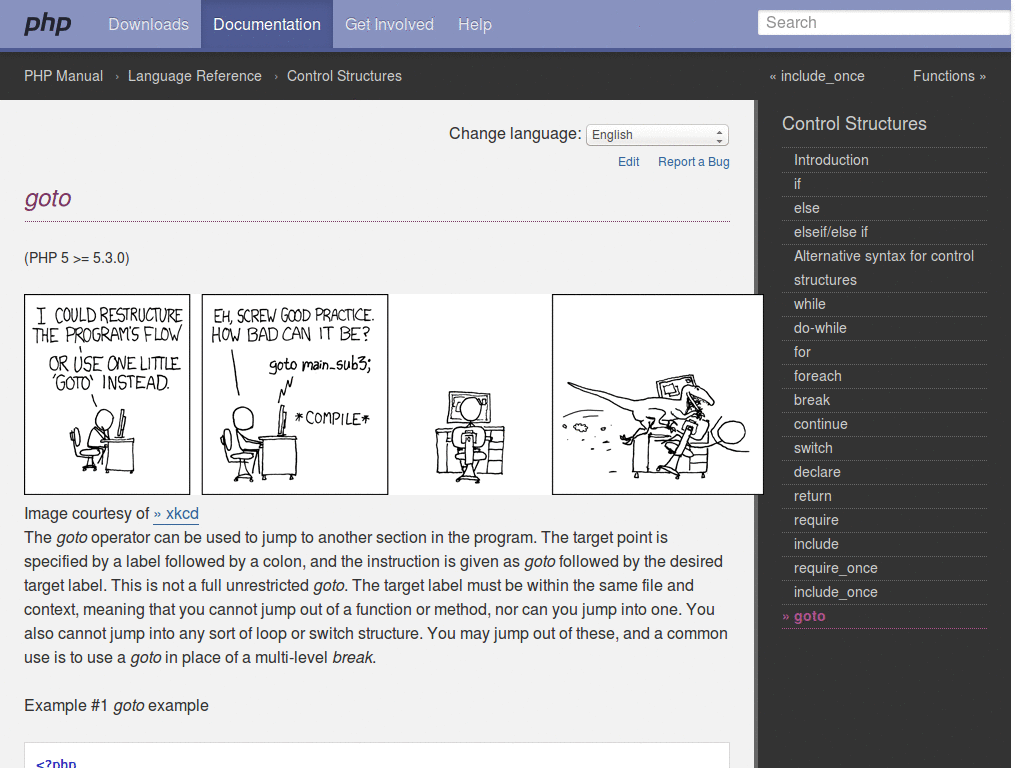Switch to the Documentation section

(266, 24)
